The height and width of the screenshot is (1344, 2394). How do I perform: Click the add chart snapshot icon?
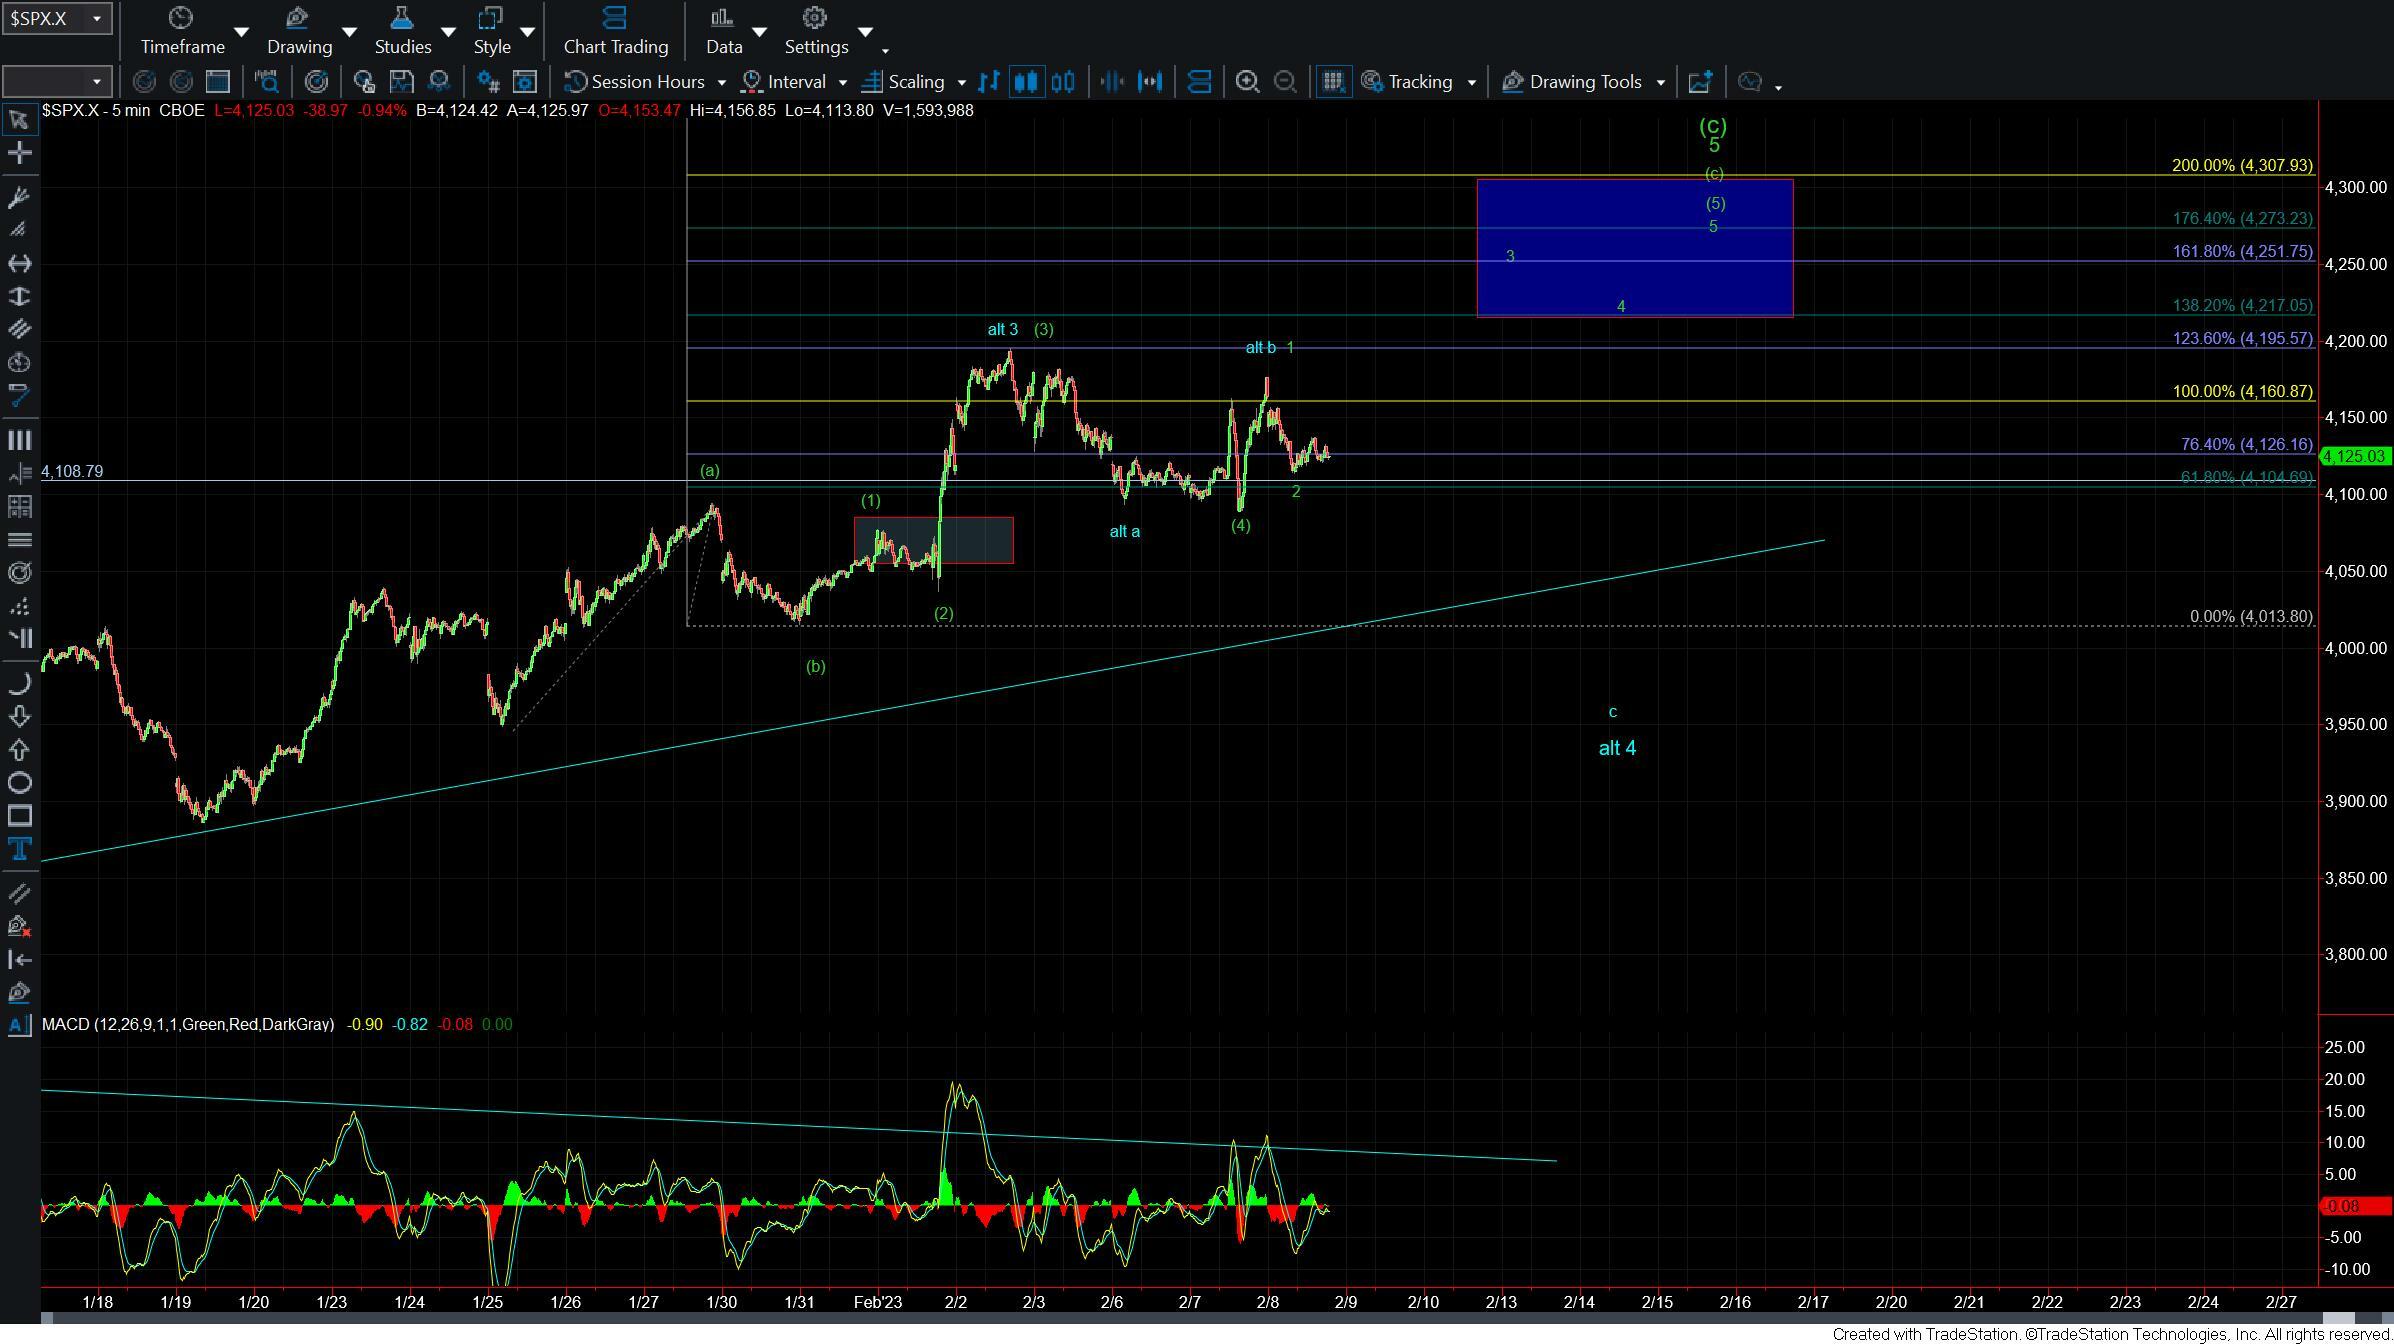pyautogui.click(x=1700, y=82)
